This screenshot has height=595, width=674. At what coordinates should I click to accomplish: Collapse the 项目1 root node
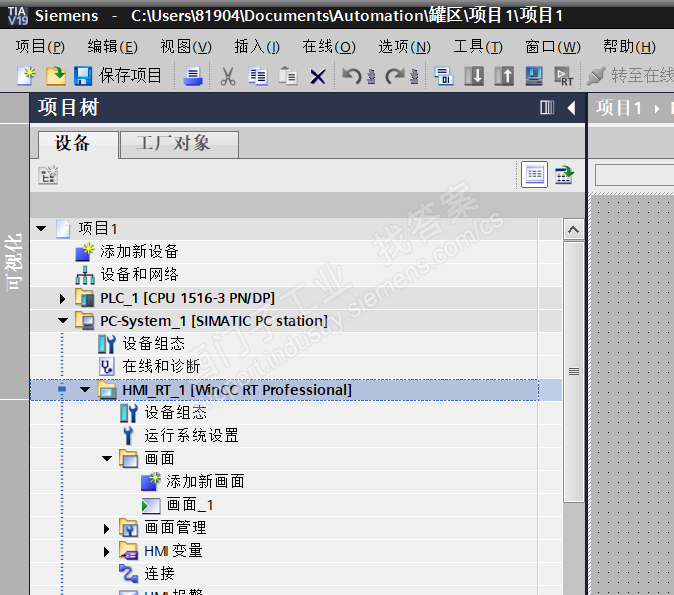click(41, 228)
